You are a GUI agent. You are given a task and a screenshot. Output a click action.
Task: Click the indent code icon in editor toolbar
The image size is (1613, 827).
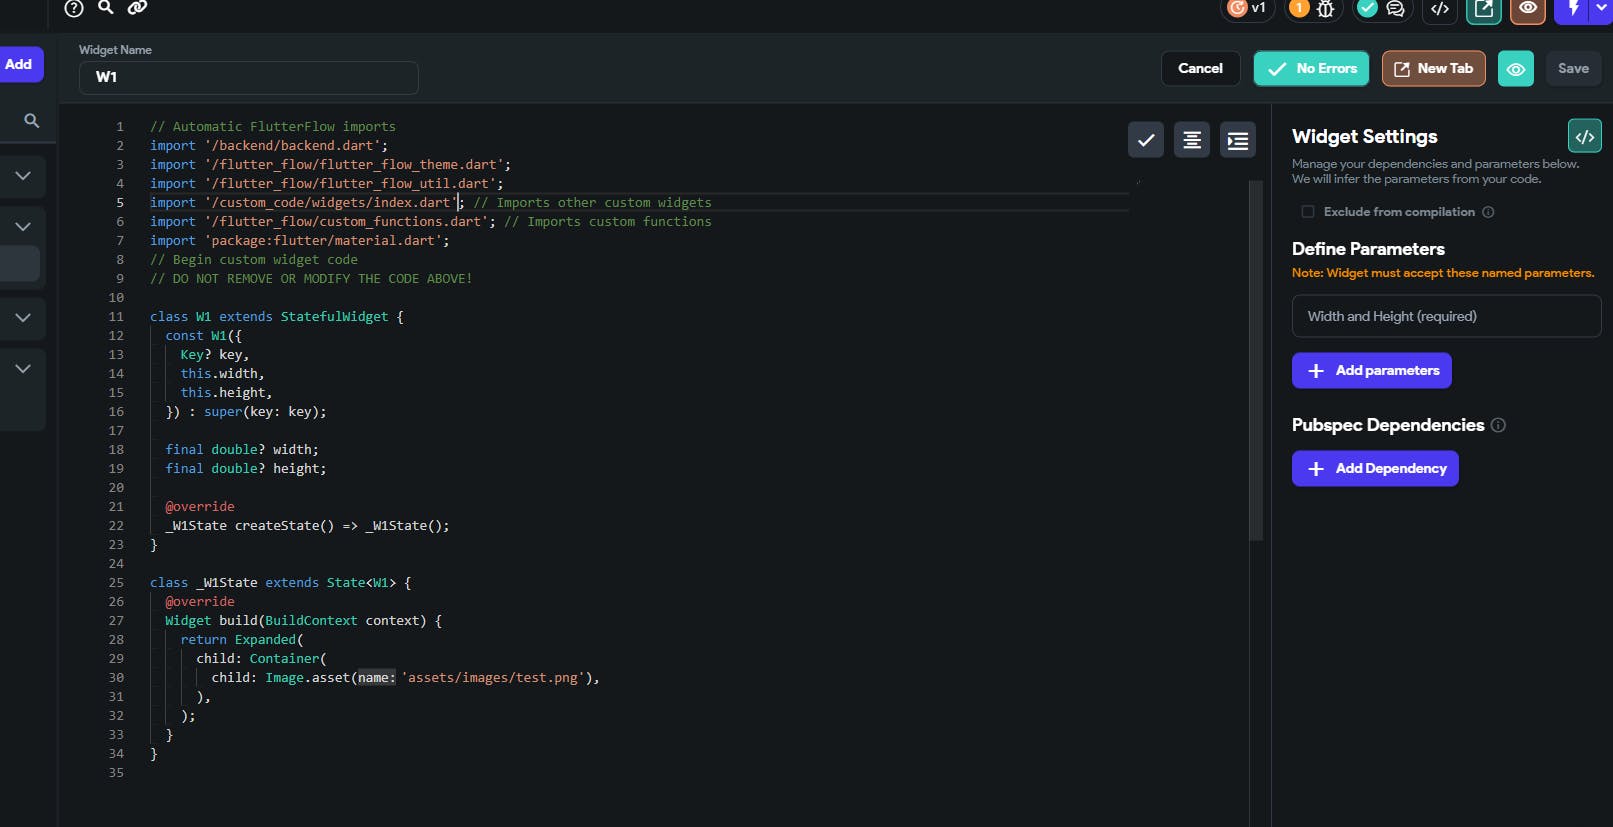(x=1238, y=140)
